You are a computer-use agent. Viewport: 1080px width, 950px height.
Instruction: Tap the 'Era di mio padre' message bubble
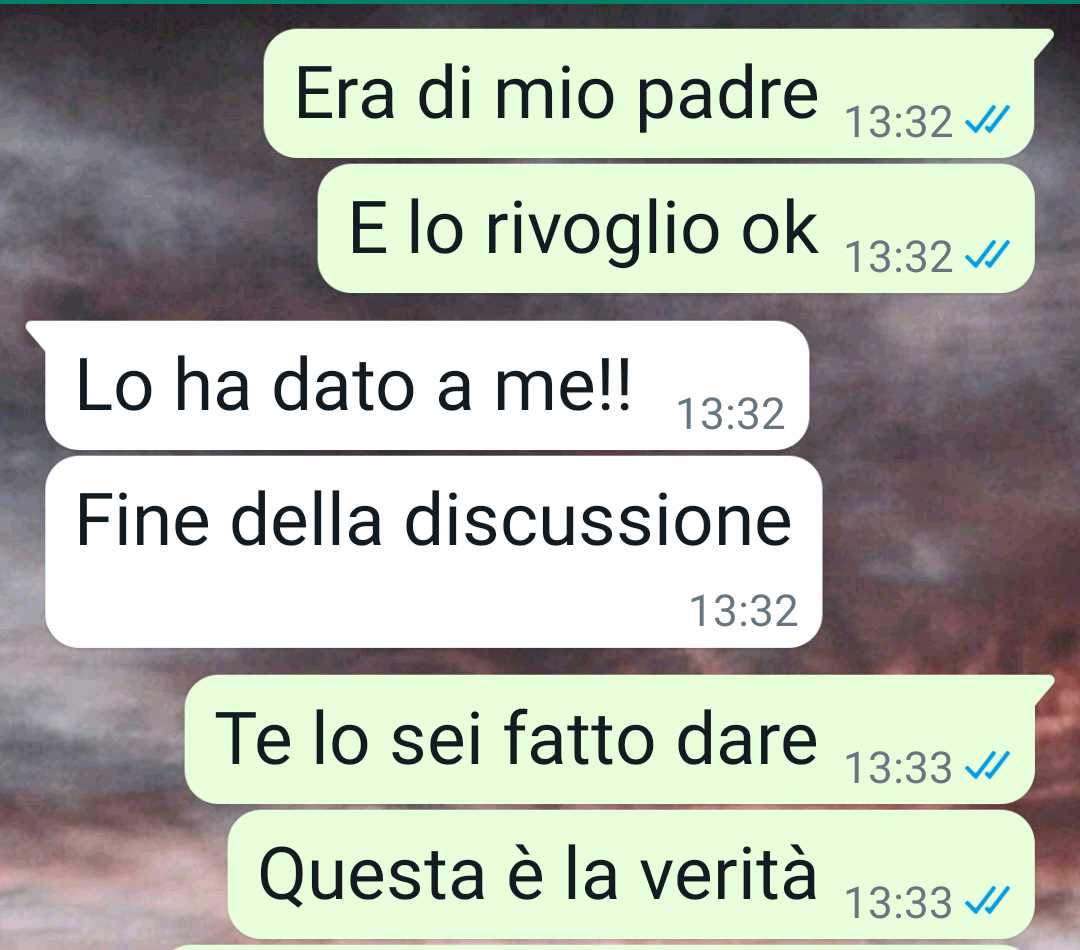click(658, 93)
